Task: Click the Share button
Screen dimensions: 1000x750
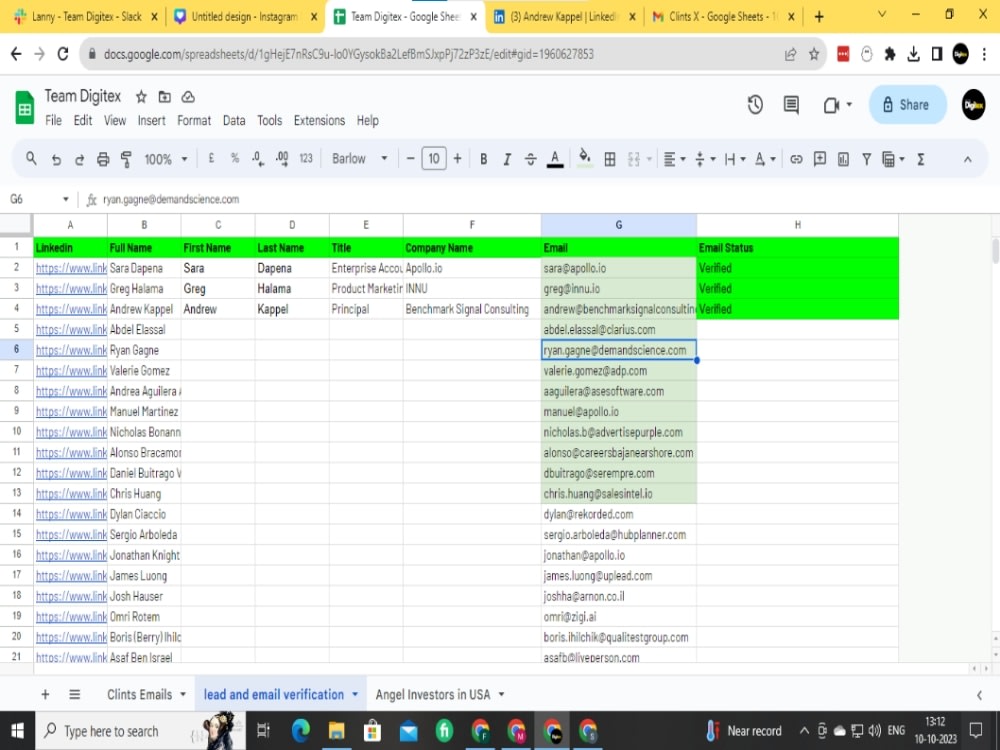Action: pyautogui.click(x=907, y=105)
